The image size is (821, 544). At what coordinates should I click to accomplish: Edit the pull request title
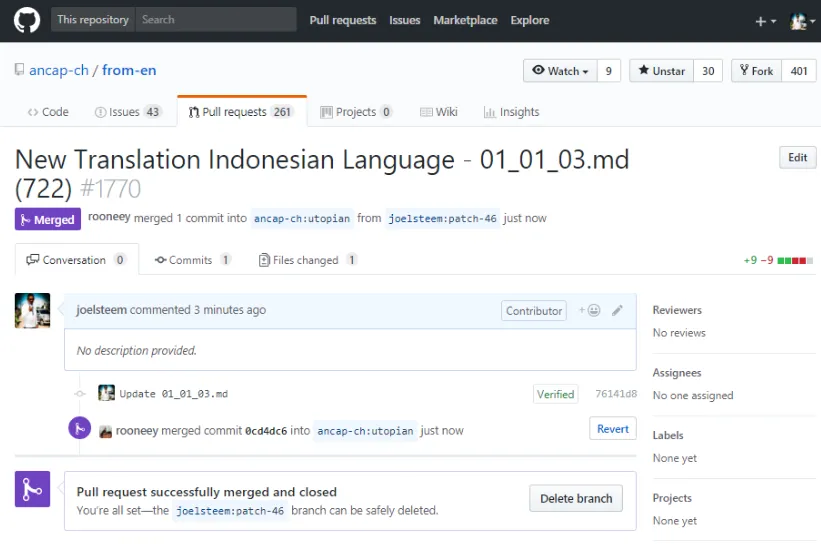(797, 158)
